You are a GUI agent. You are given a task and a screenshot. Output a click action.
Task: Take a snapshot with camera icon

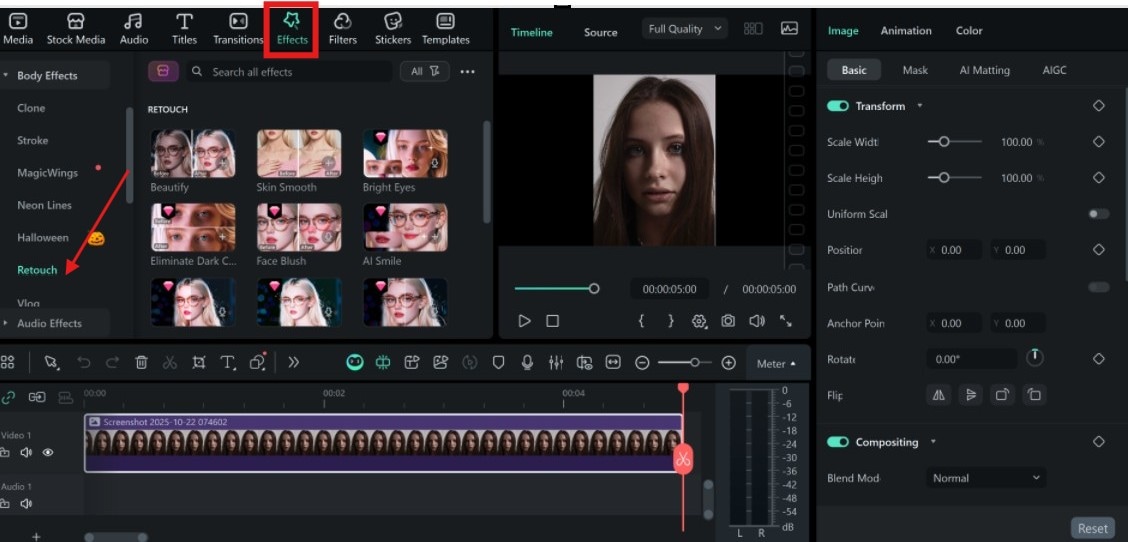tap(728, 321)
